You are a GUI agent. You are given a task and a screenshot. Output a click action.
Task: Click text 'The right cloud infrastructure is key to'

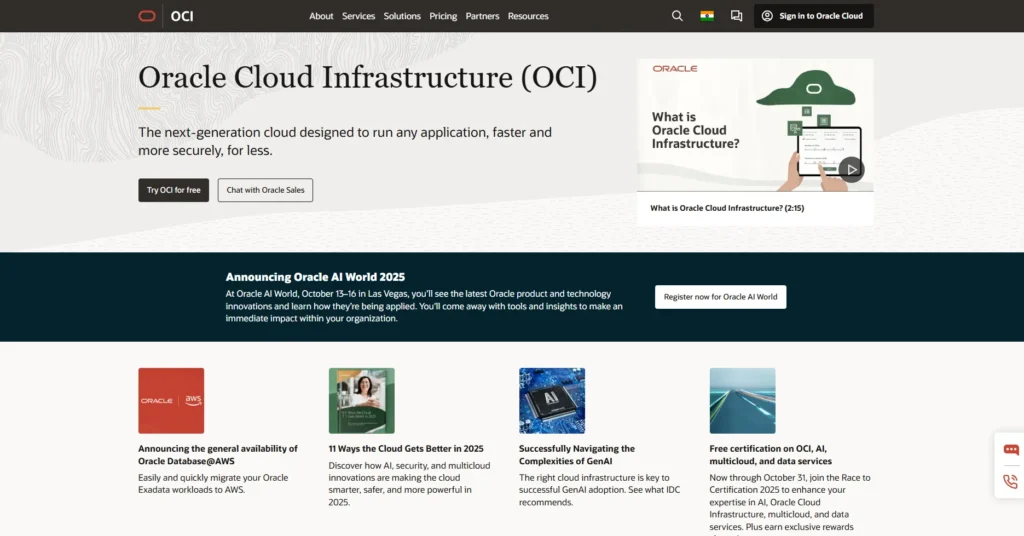[594, 478]
